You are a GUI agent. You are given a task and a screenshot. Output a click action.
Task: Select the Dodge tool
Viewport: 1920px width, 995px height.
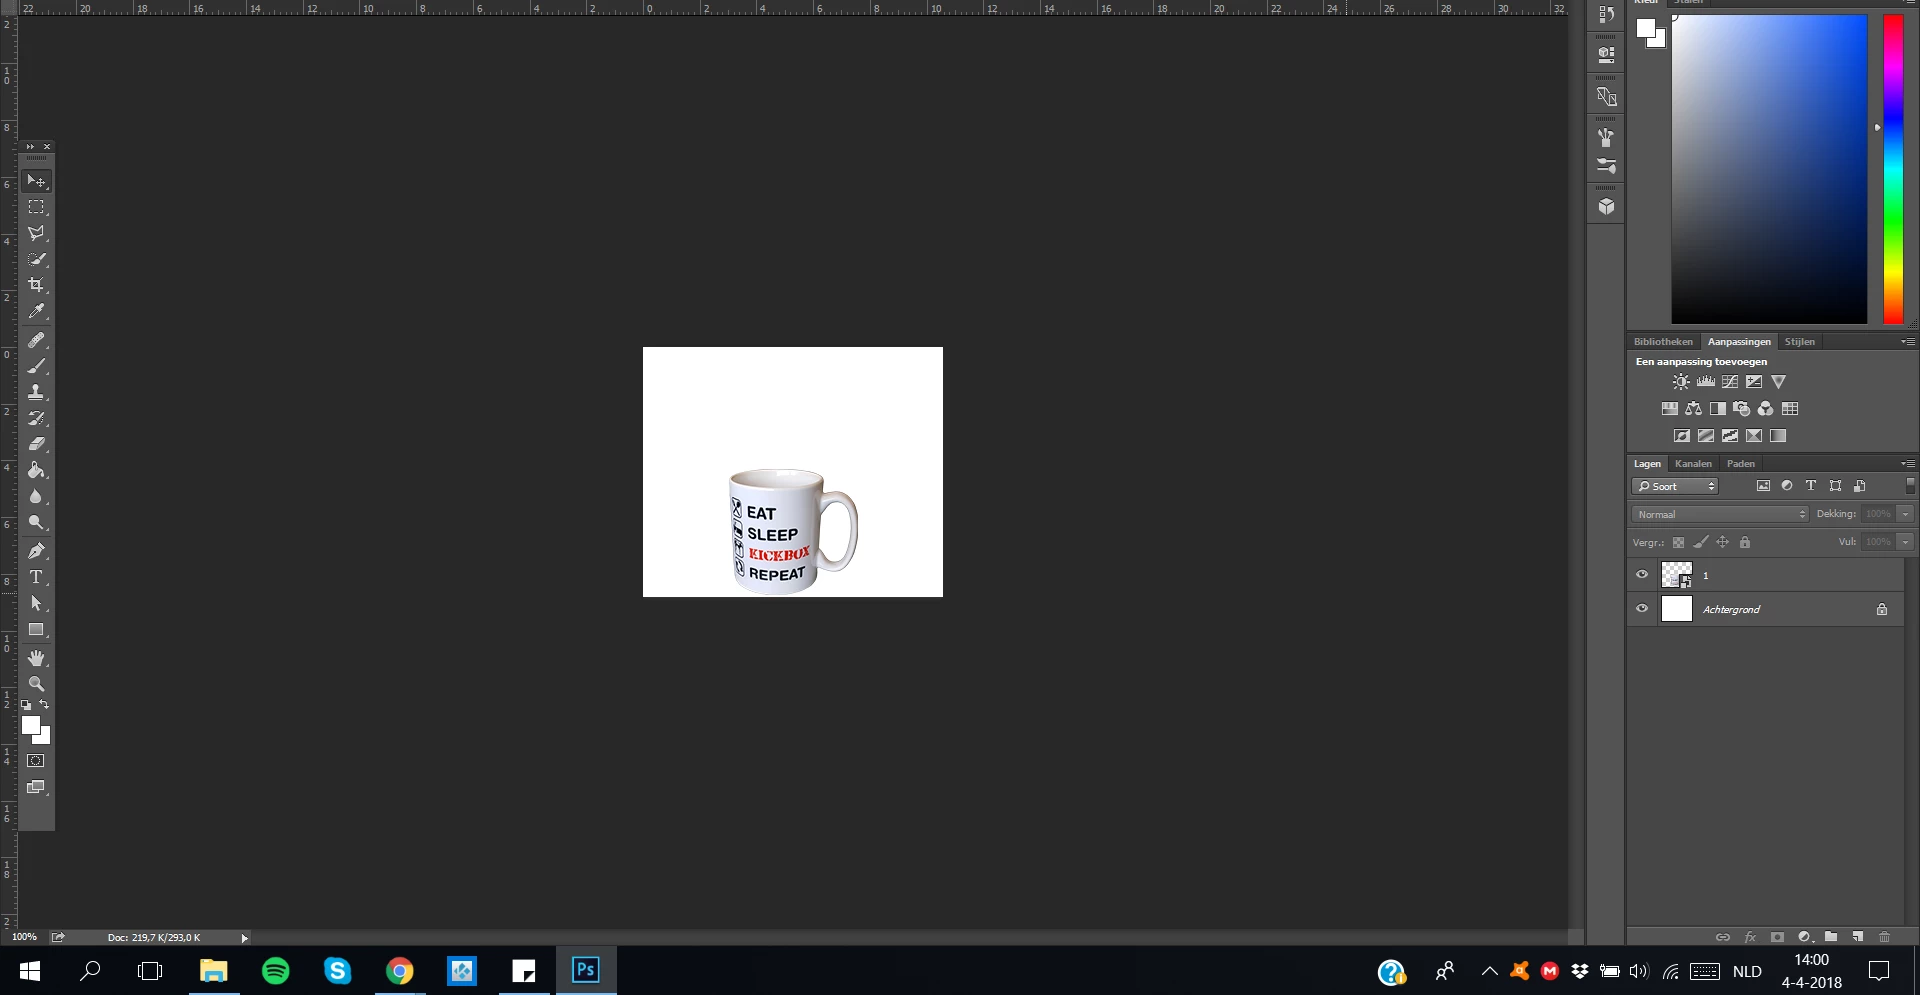point(36,522)
